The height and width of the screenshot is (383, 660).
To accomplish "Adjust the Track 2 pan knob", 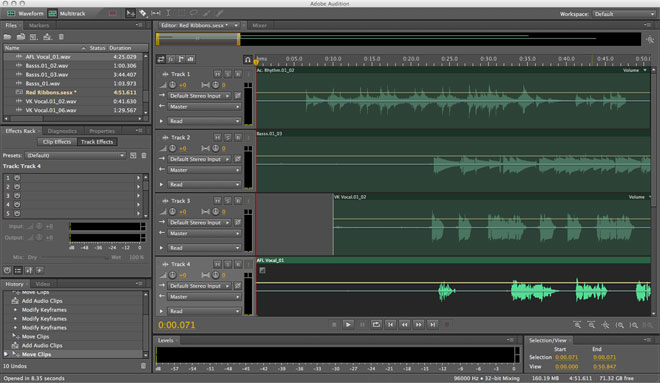I will tap(216, 148).
